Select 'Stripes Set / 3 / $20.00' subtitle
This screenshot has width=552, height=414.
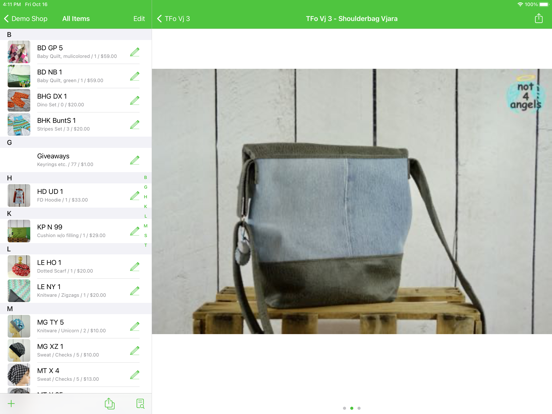tap(63, 129)
